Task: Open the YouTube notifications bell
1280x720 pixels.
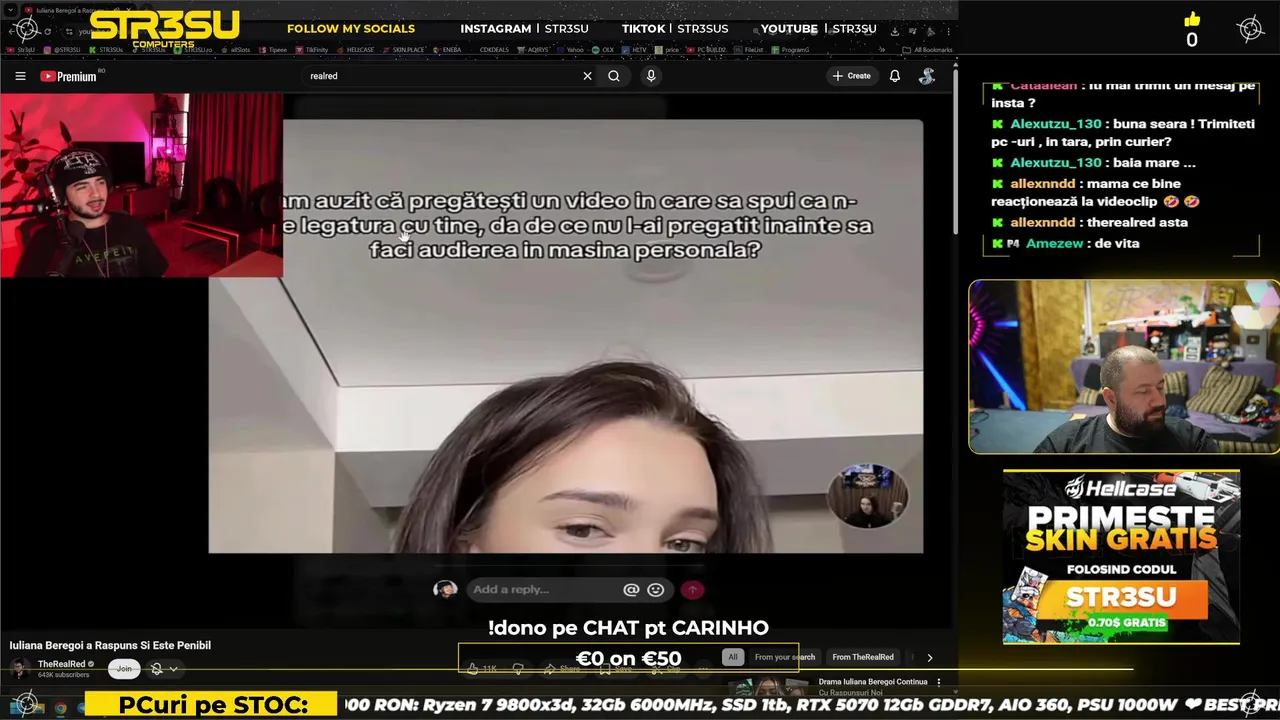Action: [895, 76]
